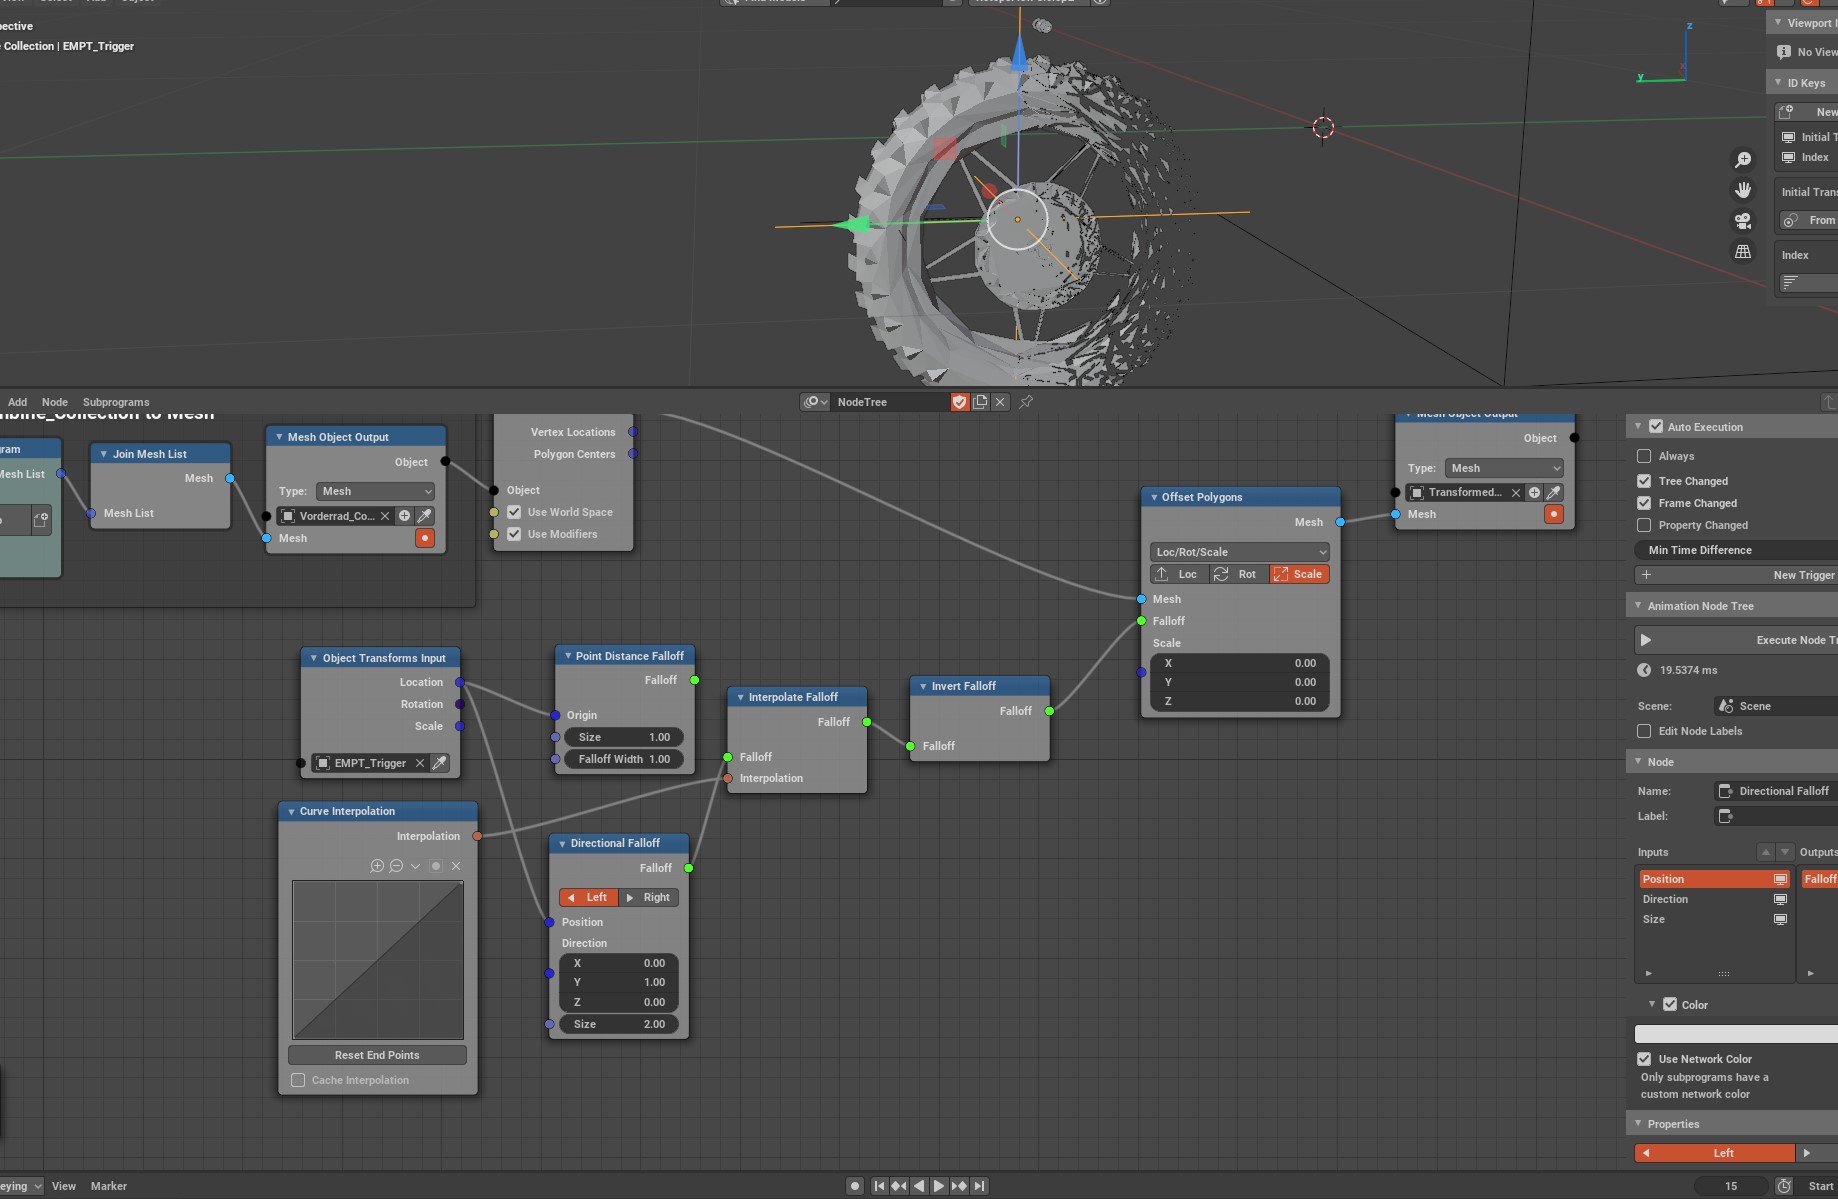The image size is (1838, 1199).
Task: Click the fake user shield icon for NodeTree
Action: click(x=960, y=402)
